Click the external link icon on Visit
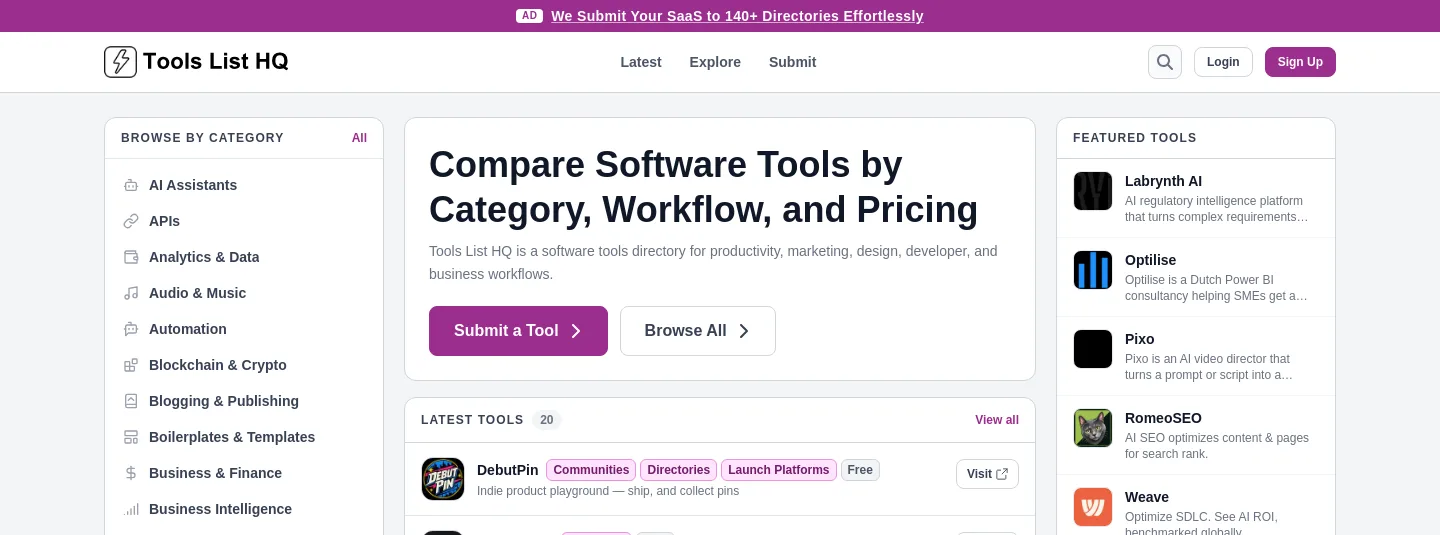 (1002, 474)
